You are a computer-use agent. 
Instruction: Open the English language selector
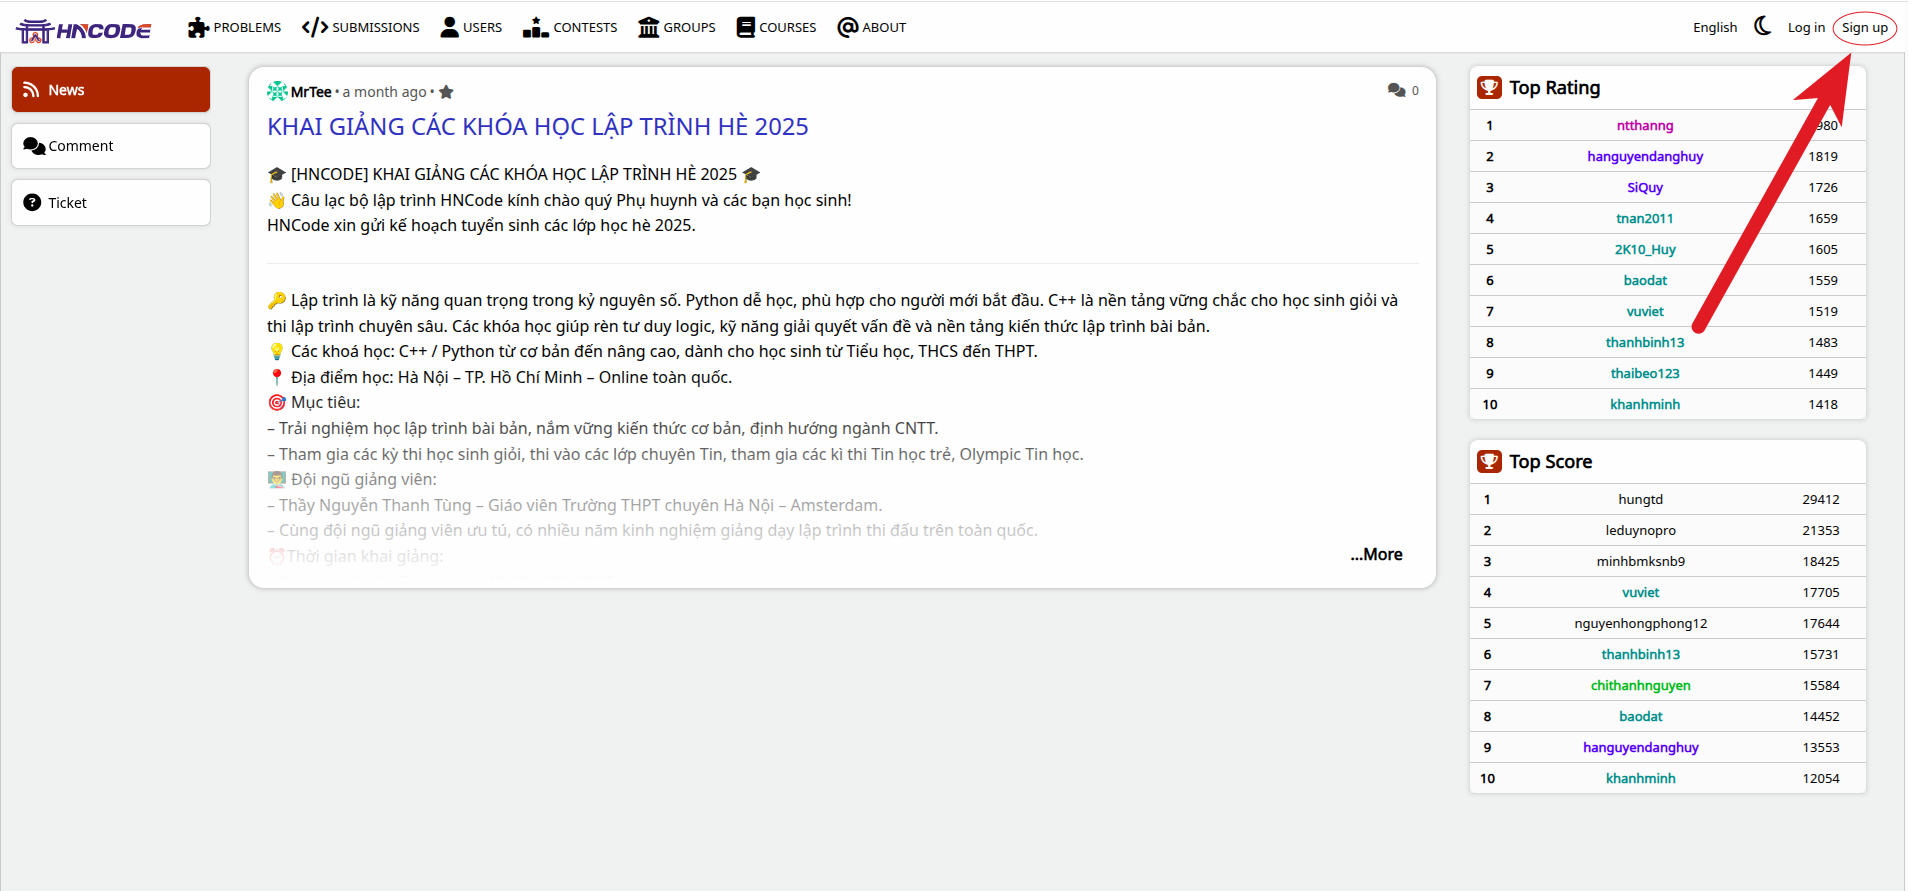point(1715,28)
